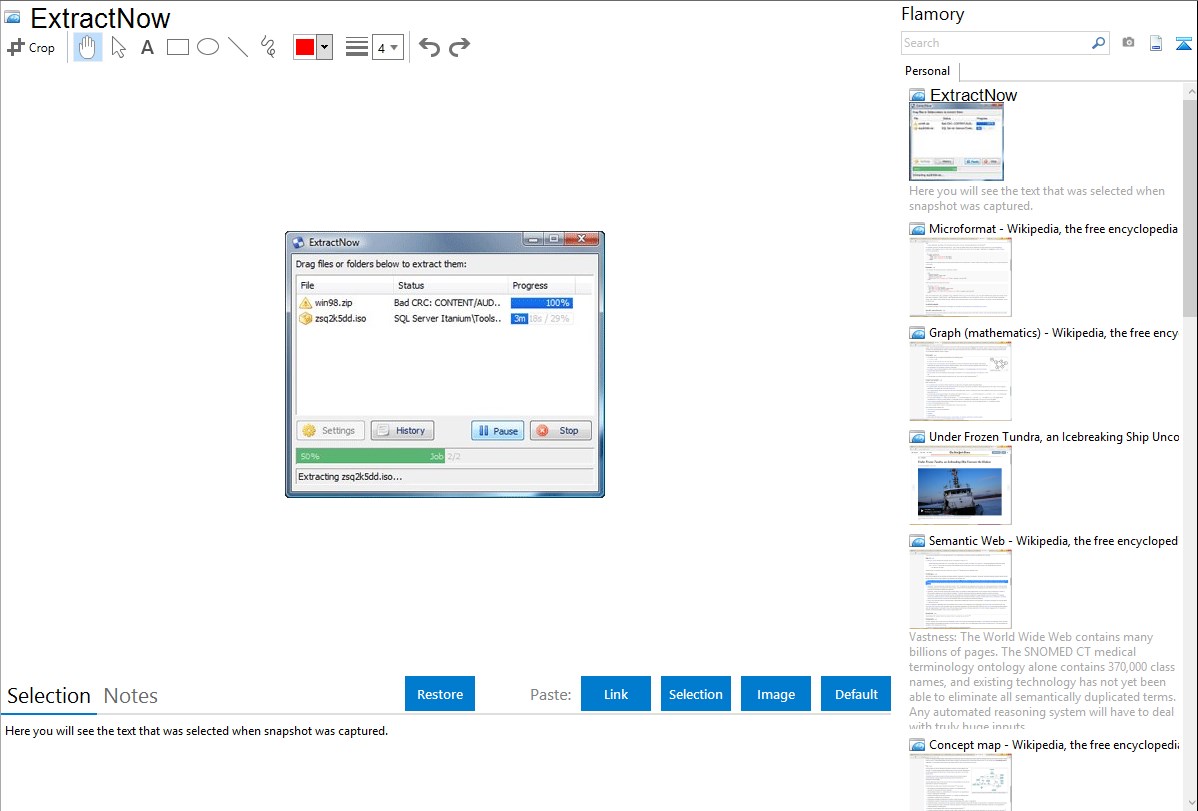
Task: Click the 100% progress bar for win98.zip
Action: click(x=542, y=303)
